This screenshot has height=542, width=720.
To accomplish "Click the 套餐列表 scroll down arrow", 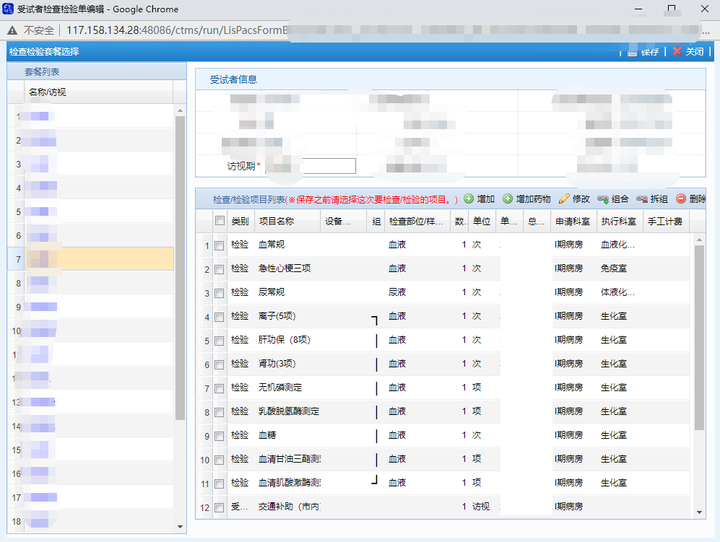I will (x=180, y=527).
